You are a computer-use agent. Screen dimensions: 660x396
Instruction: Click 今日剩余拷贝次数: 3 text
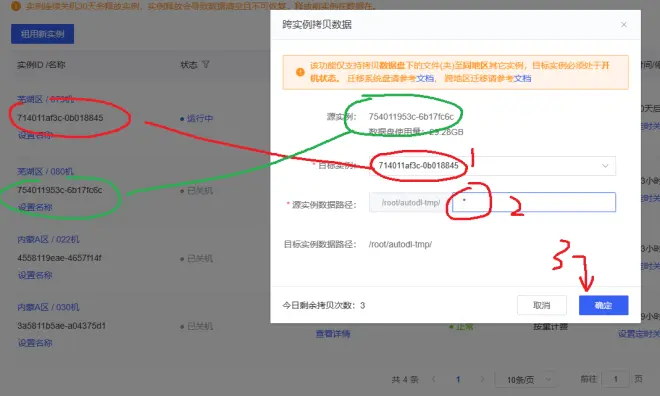pos(324,306)
